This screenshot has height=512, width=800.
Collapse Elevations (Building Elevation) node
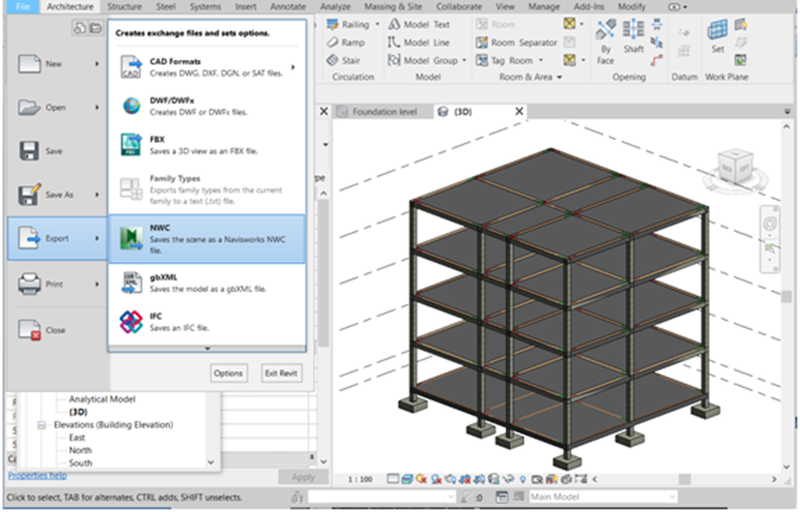click(x=42, y=425)
